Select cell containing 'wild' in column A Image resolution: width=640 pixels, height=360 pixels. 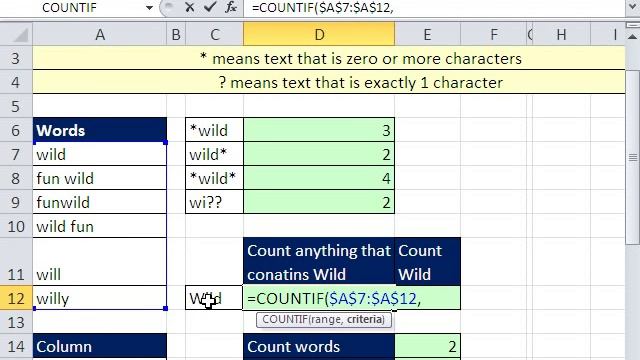click(x=100, y=154)
